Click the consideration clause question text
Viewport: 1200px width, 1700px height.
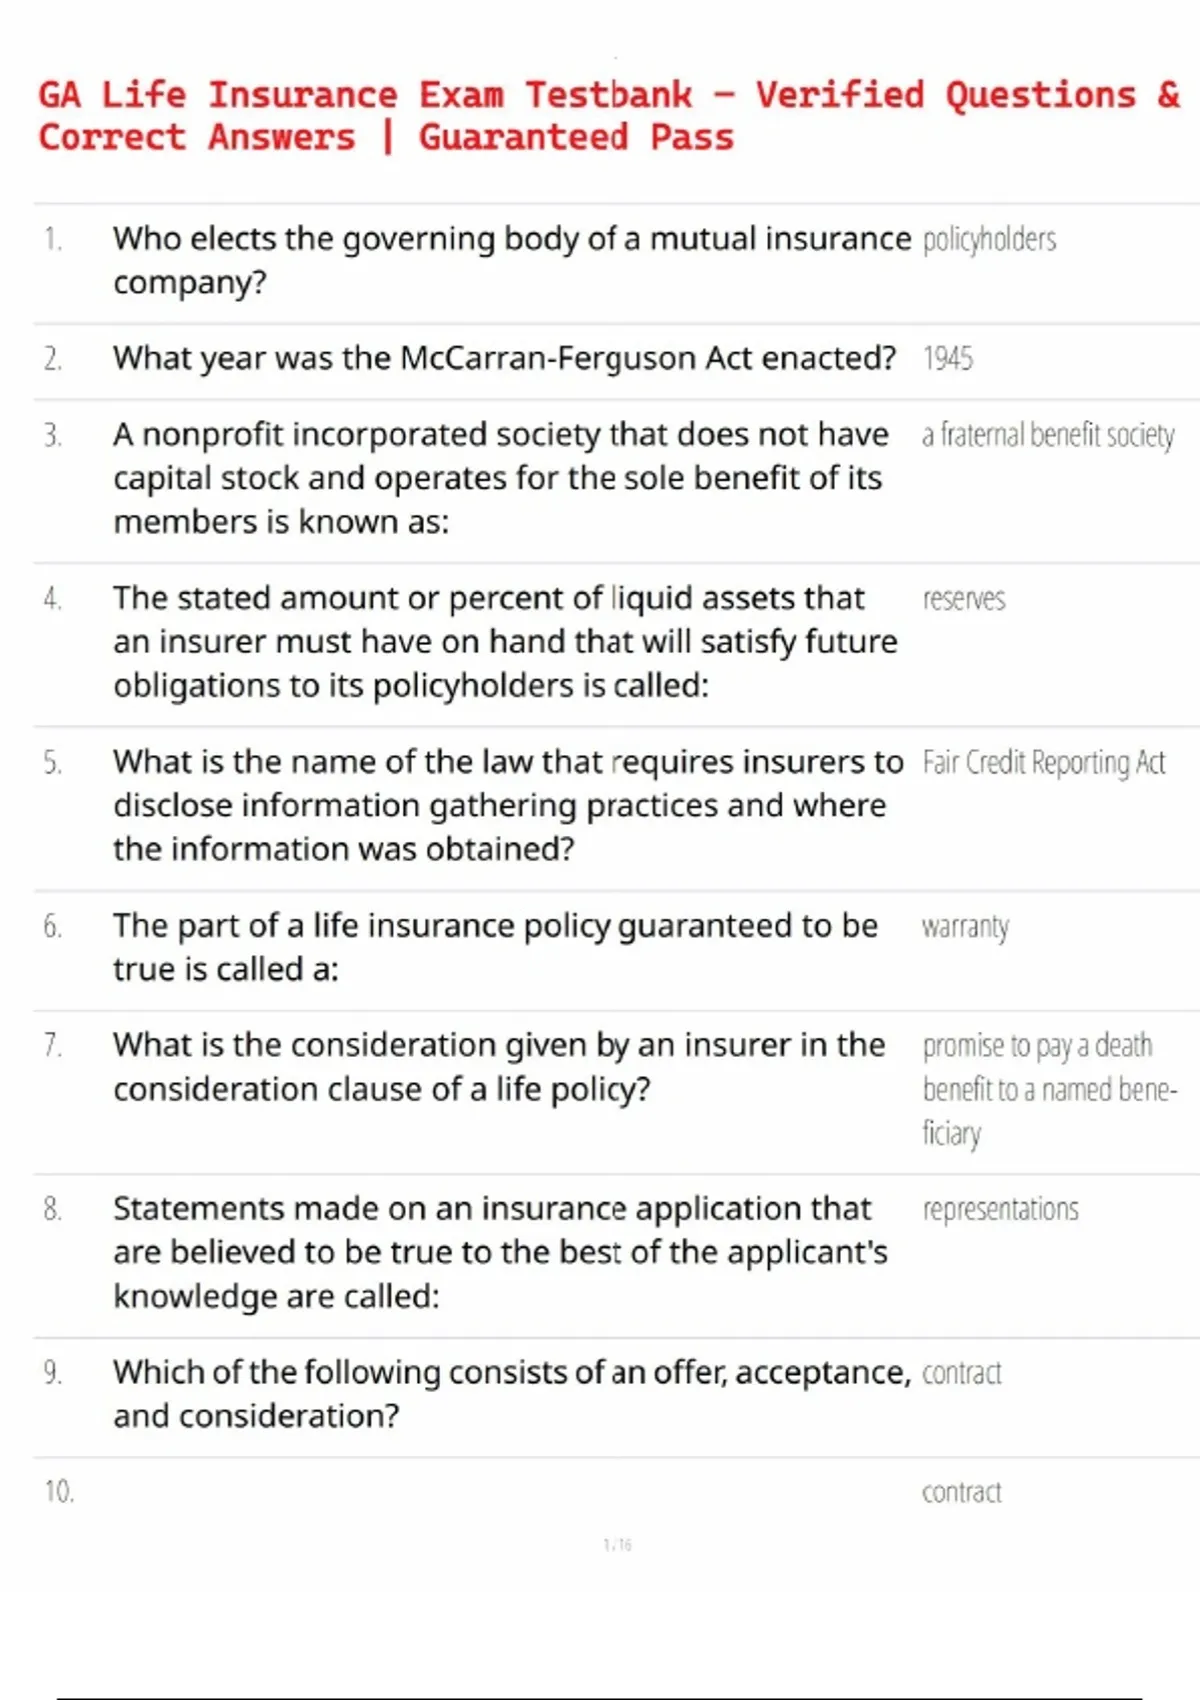coord(499,1066)
